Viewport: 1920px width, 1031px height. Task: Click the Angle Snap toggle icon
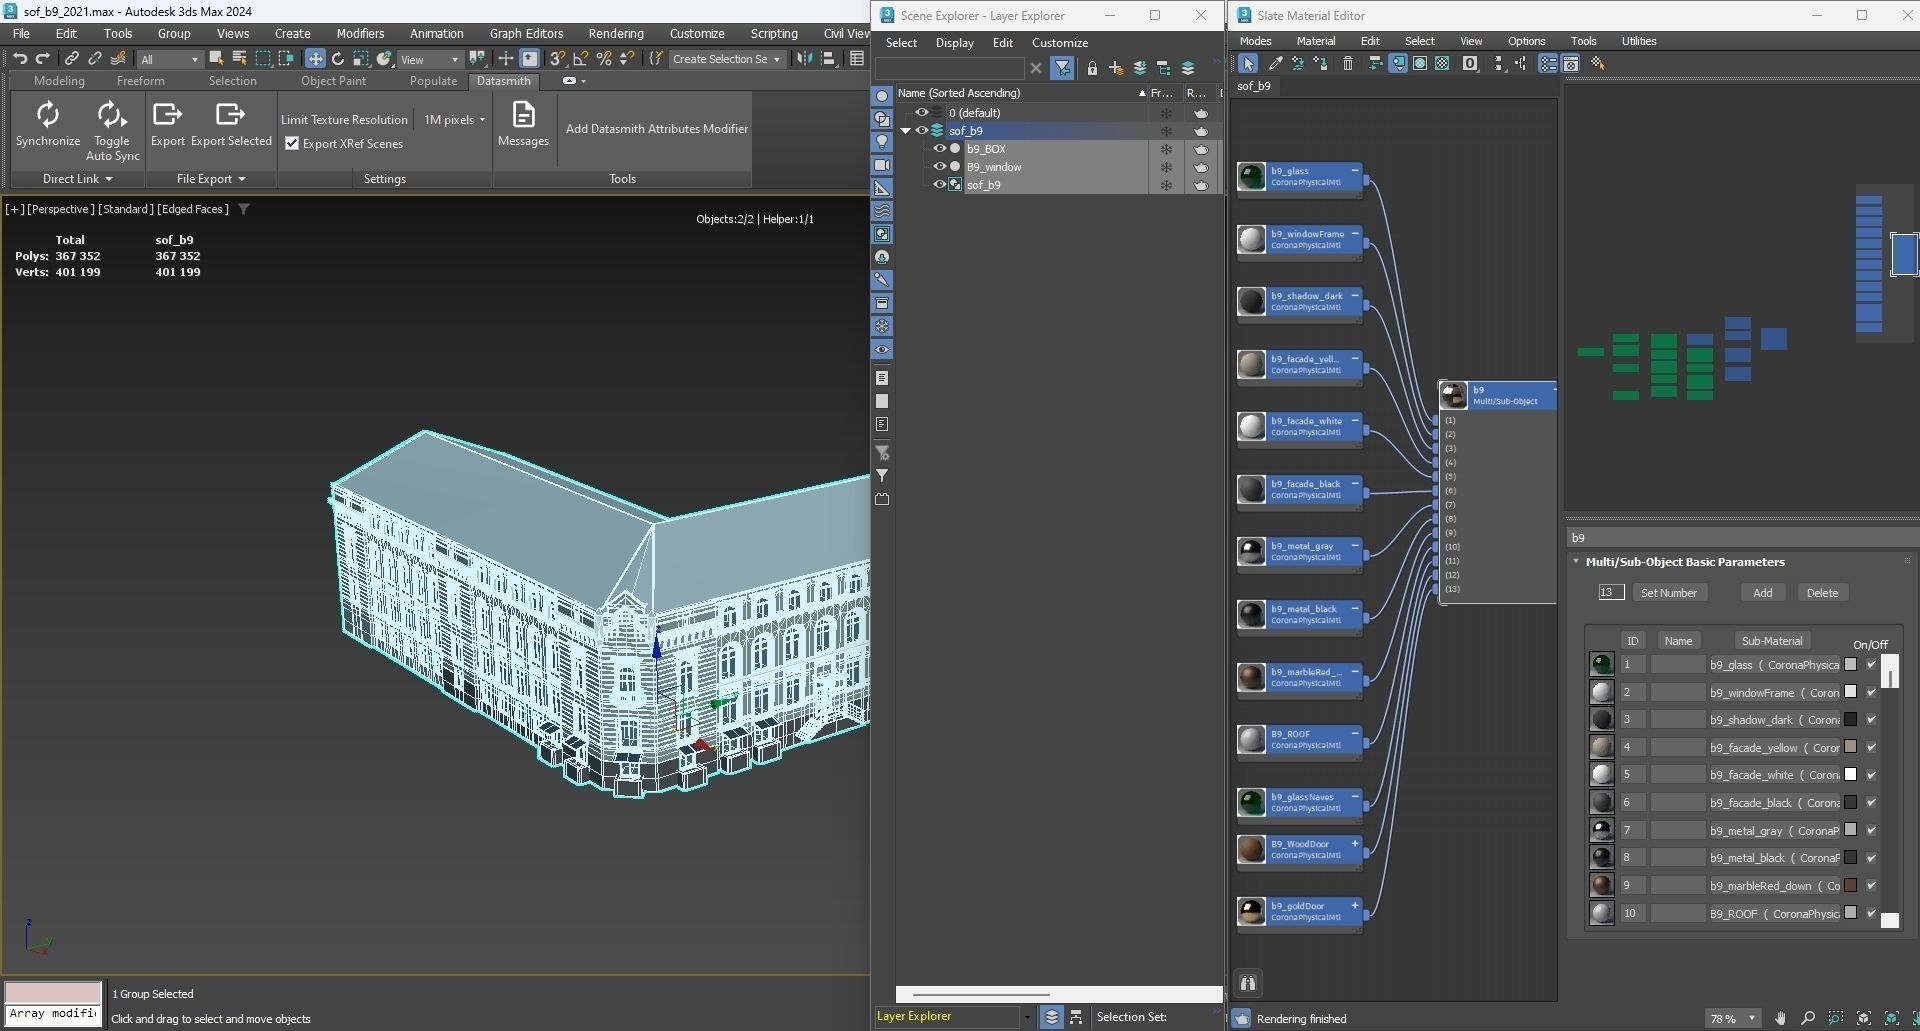580,59
